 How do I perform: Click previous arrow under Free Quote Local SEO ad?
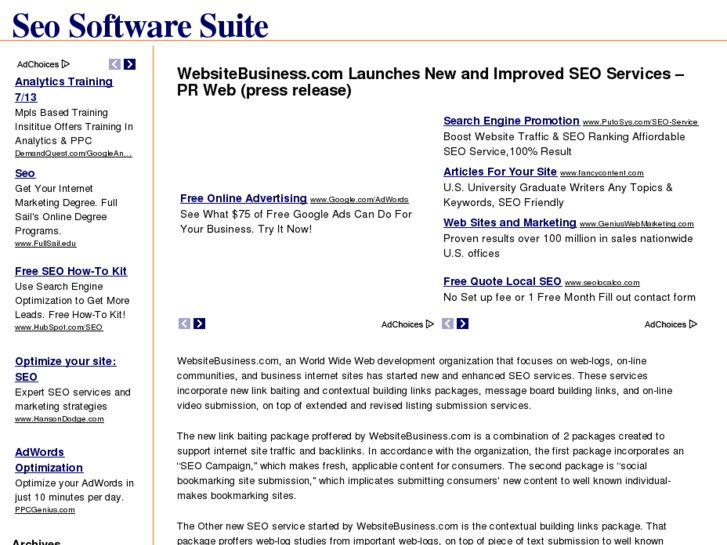447,323
